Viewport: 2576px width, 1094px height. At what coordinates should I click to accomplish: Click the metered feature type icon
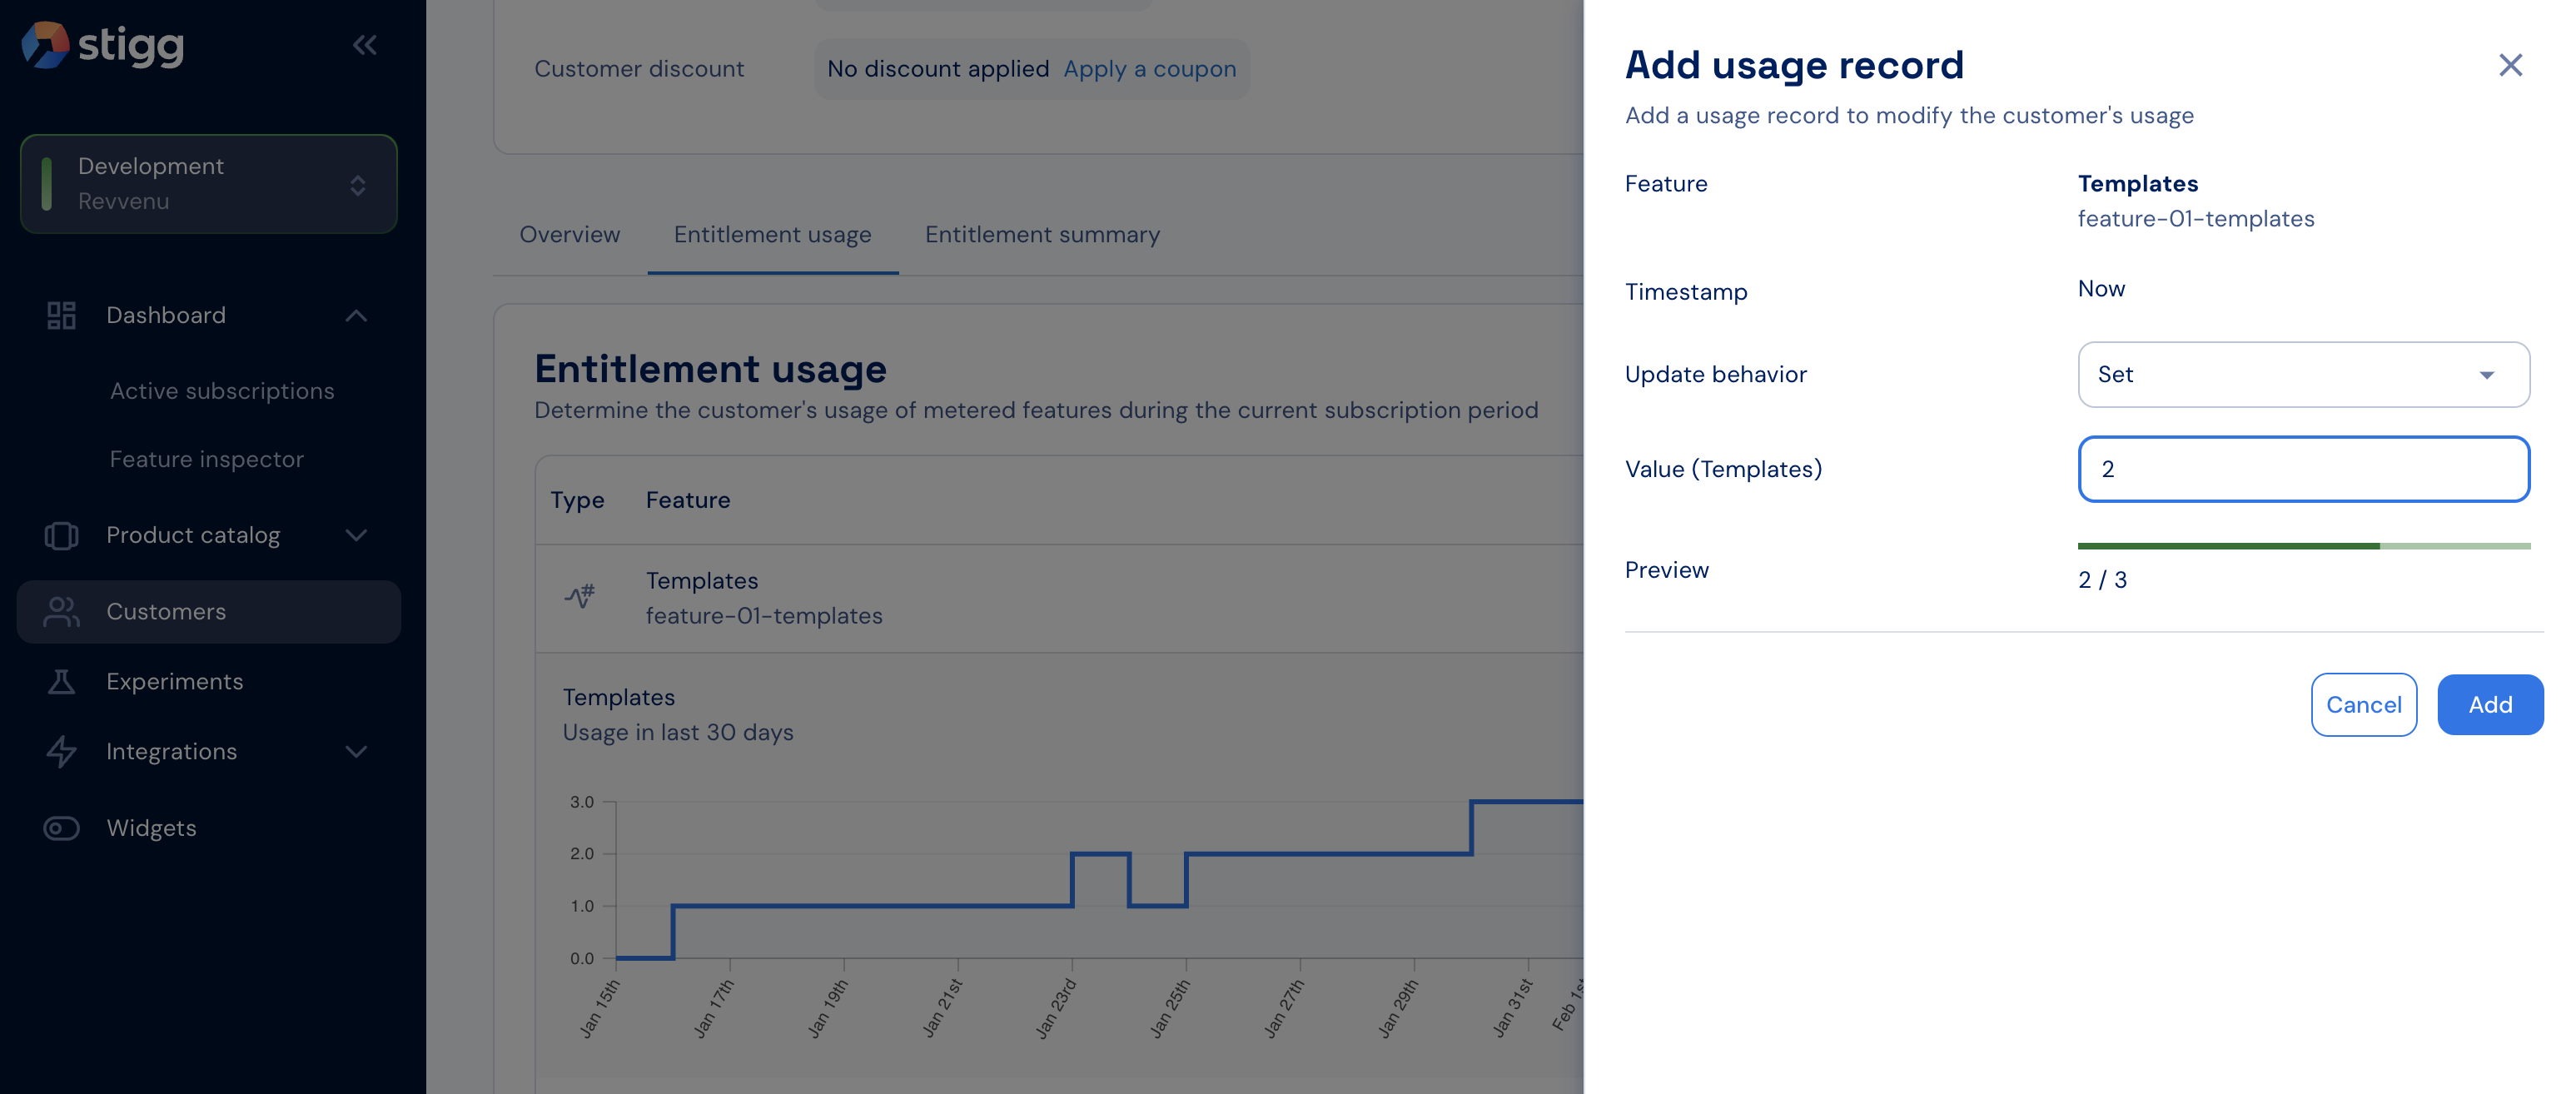tap(579, 597)
